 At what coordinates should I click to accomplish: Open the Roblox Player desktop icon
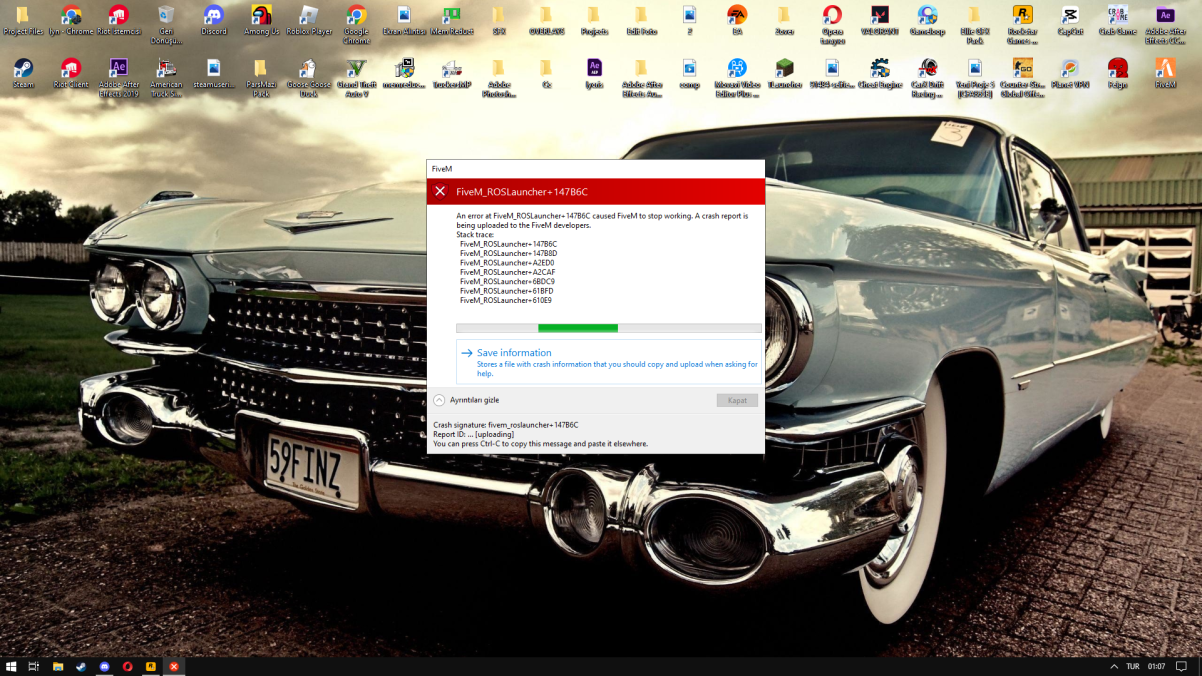point(309,20)
